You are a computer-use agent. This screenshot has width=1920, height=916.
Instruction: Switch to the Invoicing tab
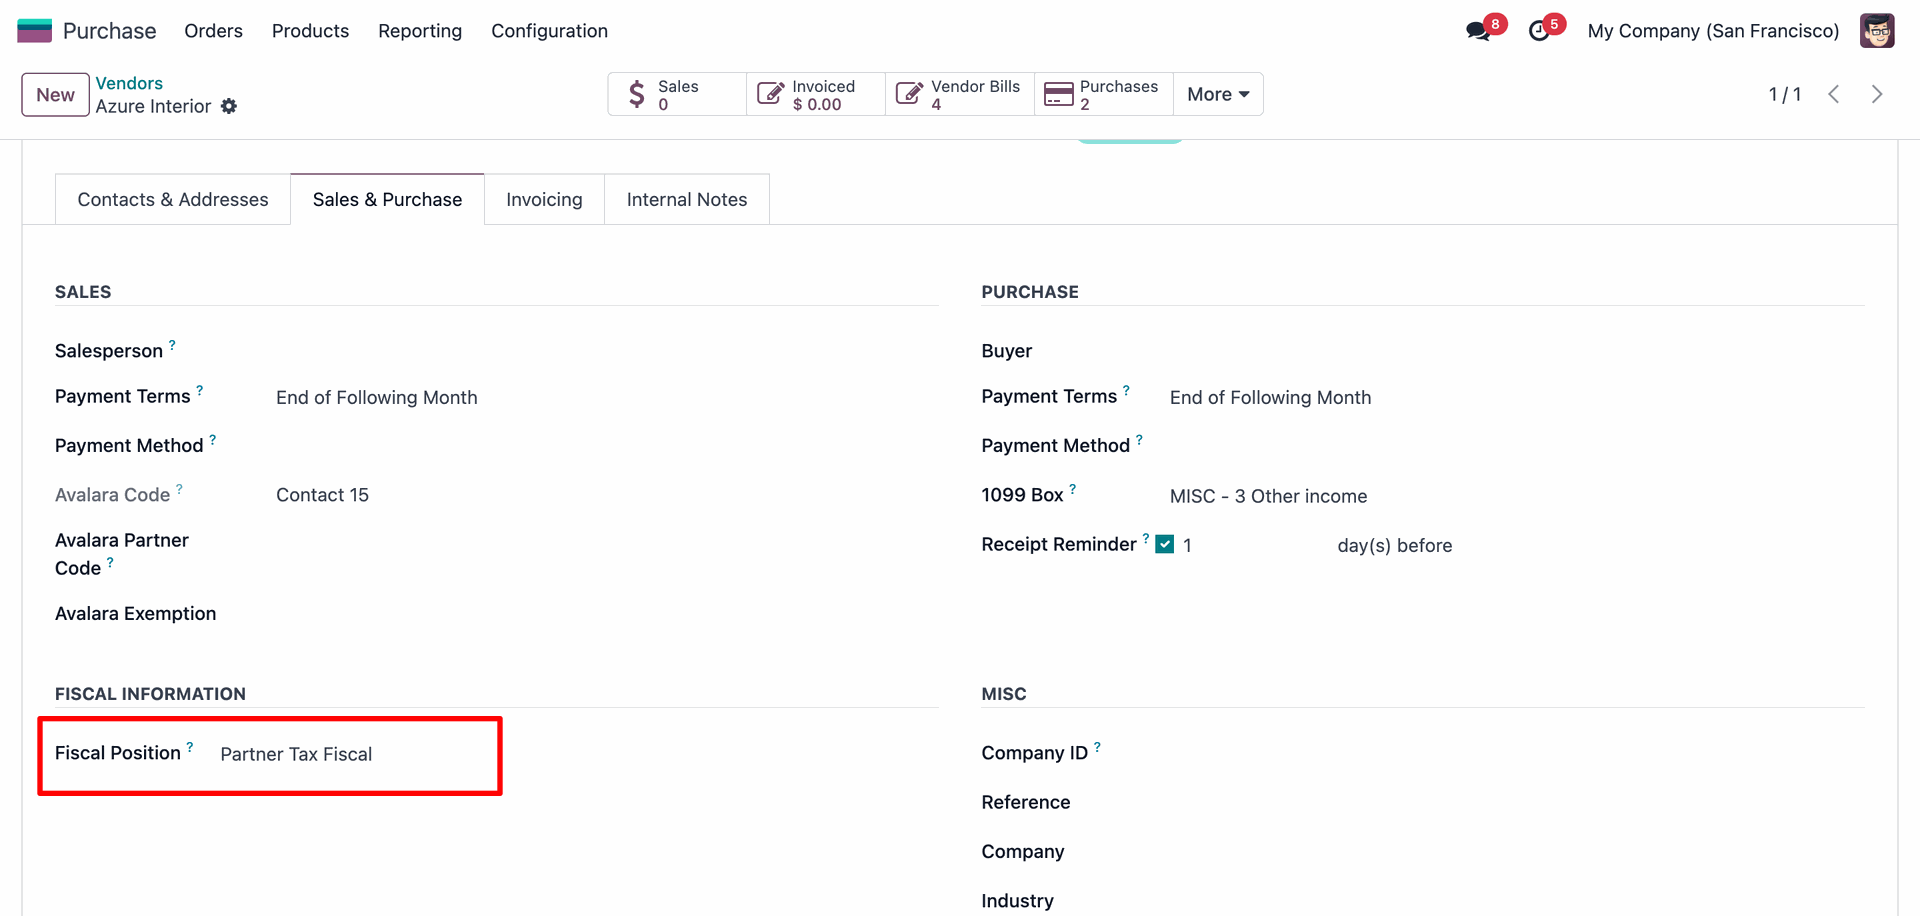pos(544,200)
